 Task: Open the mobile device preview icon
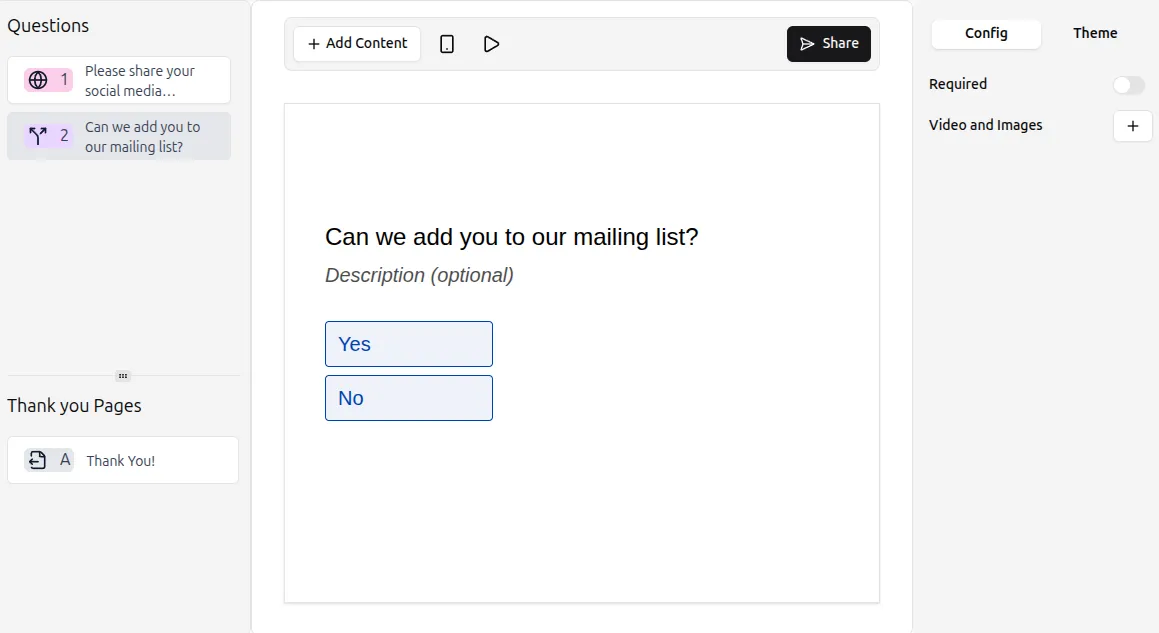446,43
